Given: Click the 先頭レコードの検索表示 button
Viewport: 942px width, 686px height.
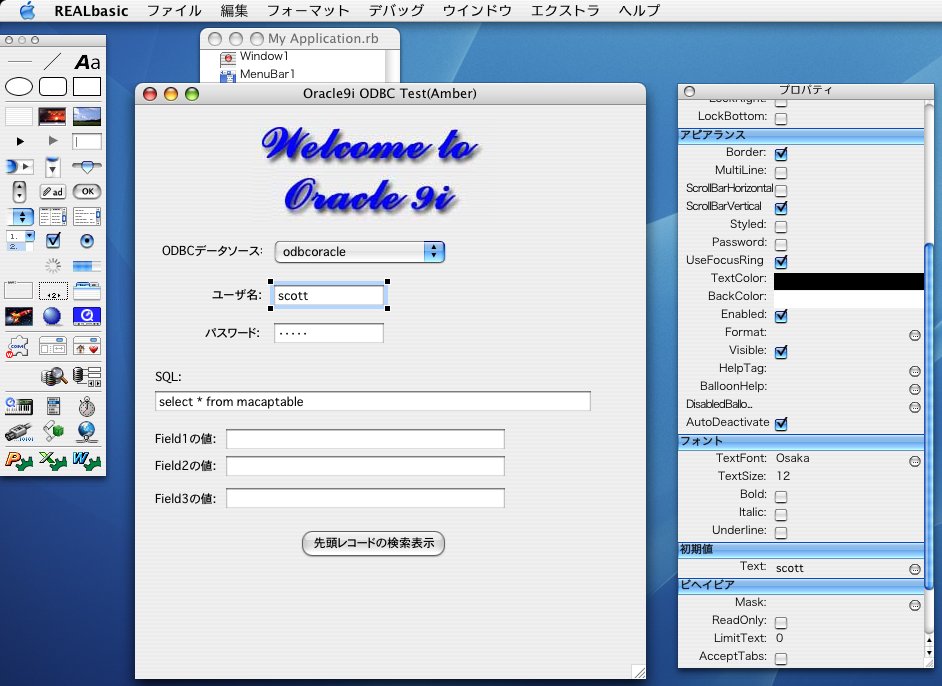Looking at the screenshot, I should [x=373, y=543].
